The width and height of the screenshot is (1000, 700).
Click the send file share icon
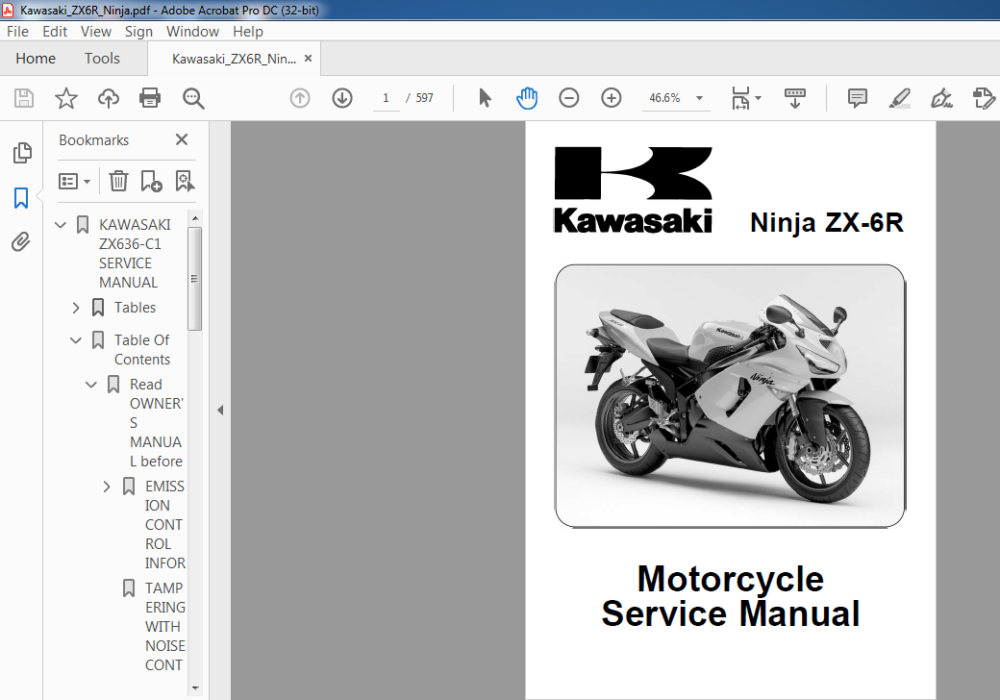(983, 98)
